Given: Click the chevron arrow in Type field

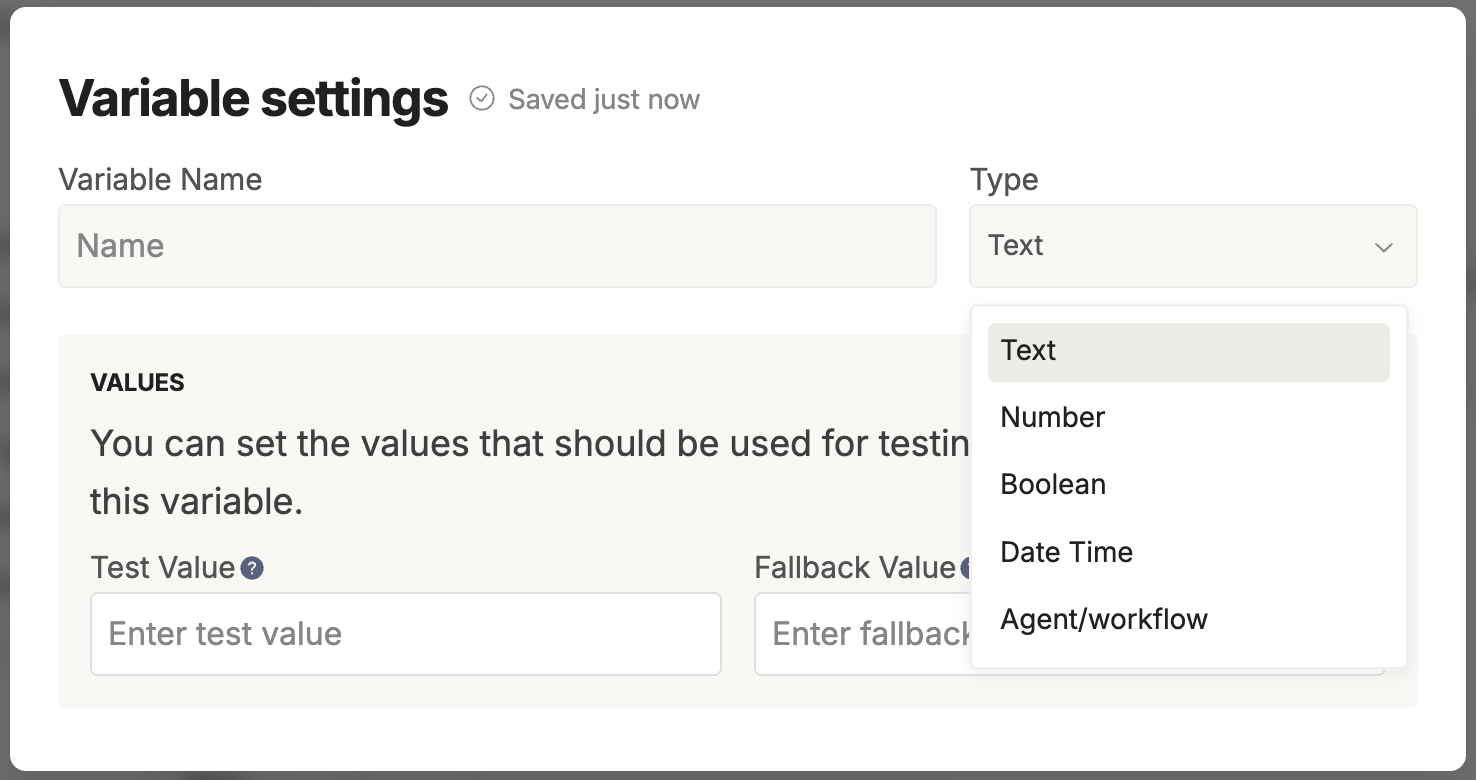Looking at the screenshot, I should point(1384,247).
